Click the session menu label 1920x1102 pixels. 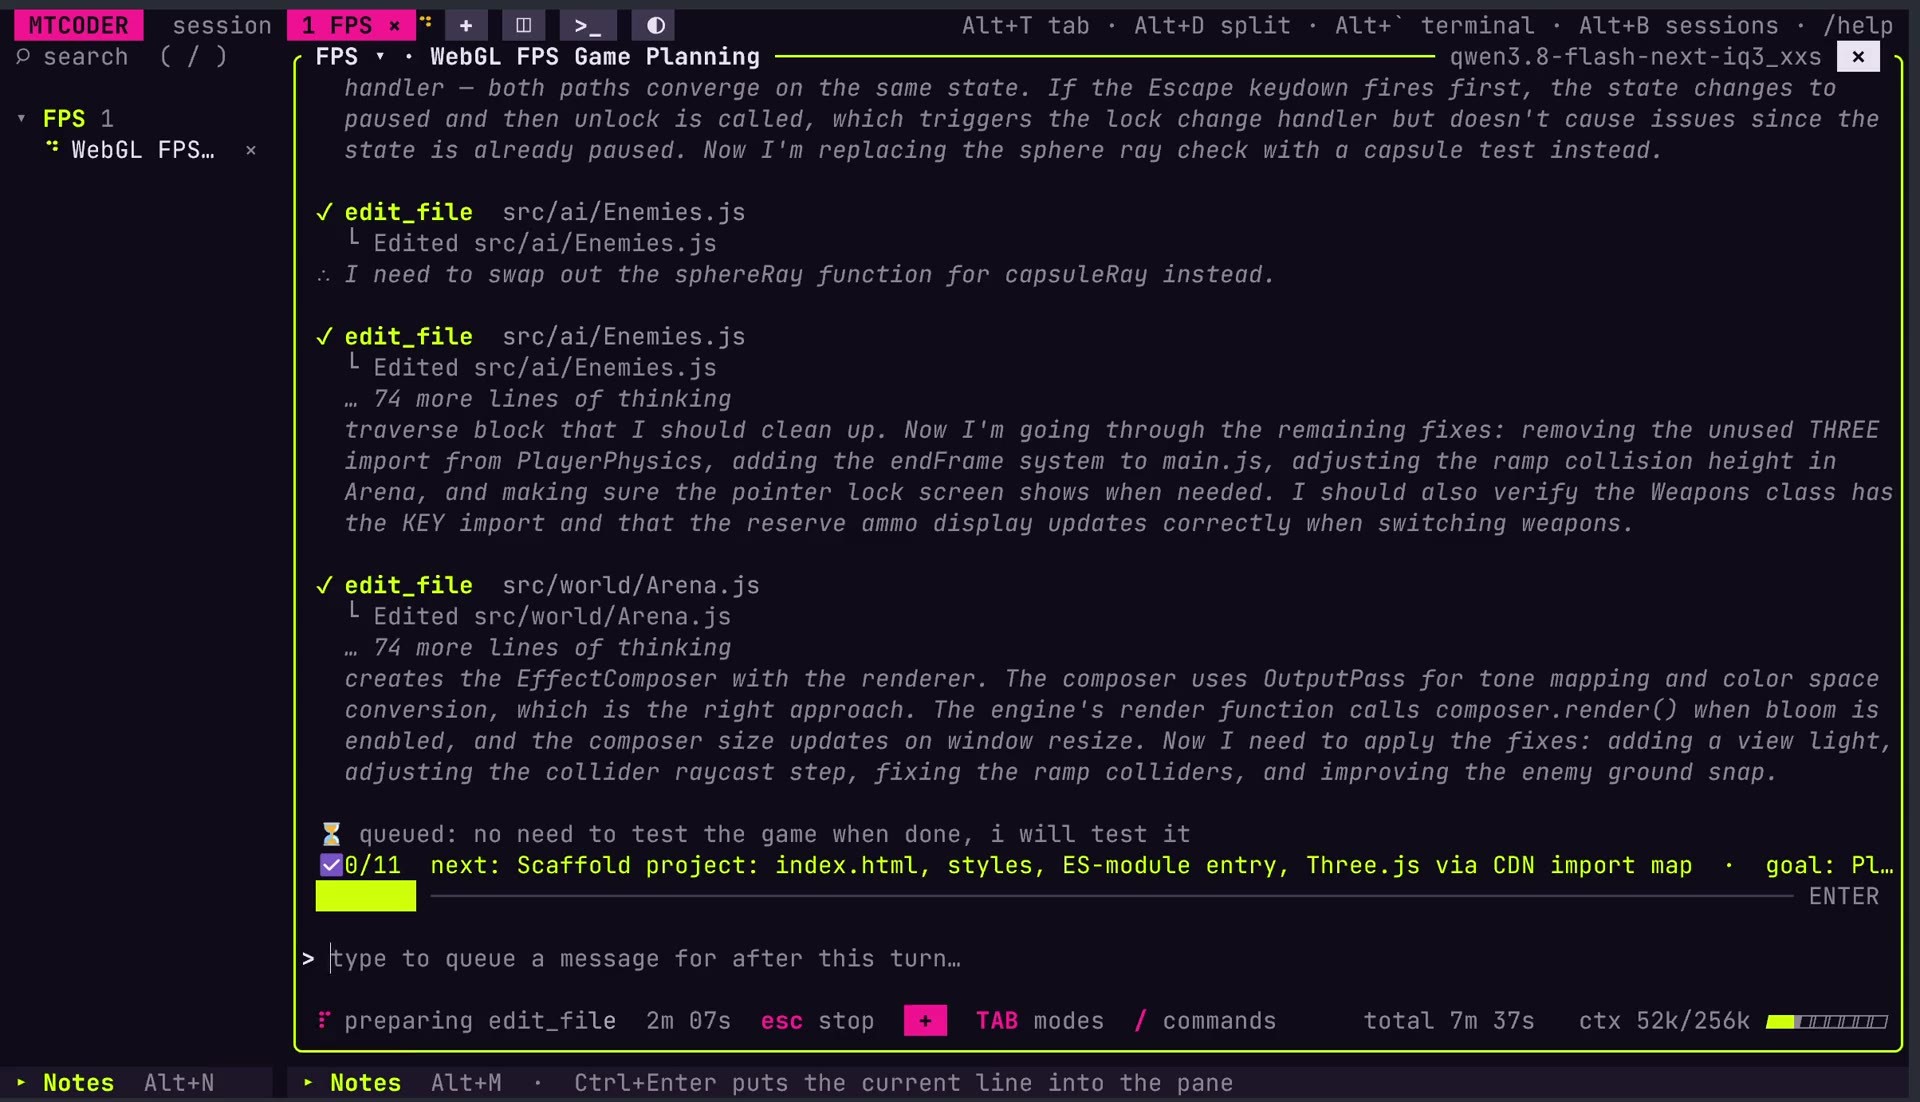pos(222,25)
